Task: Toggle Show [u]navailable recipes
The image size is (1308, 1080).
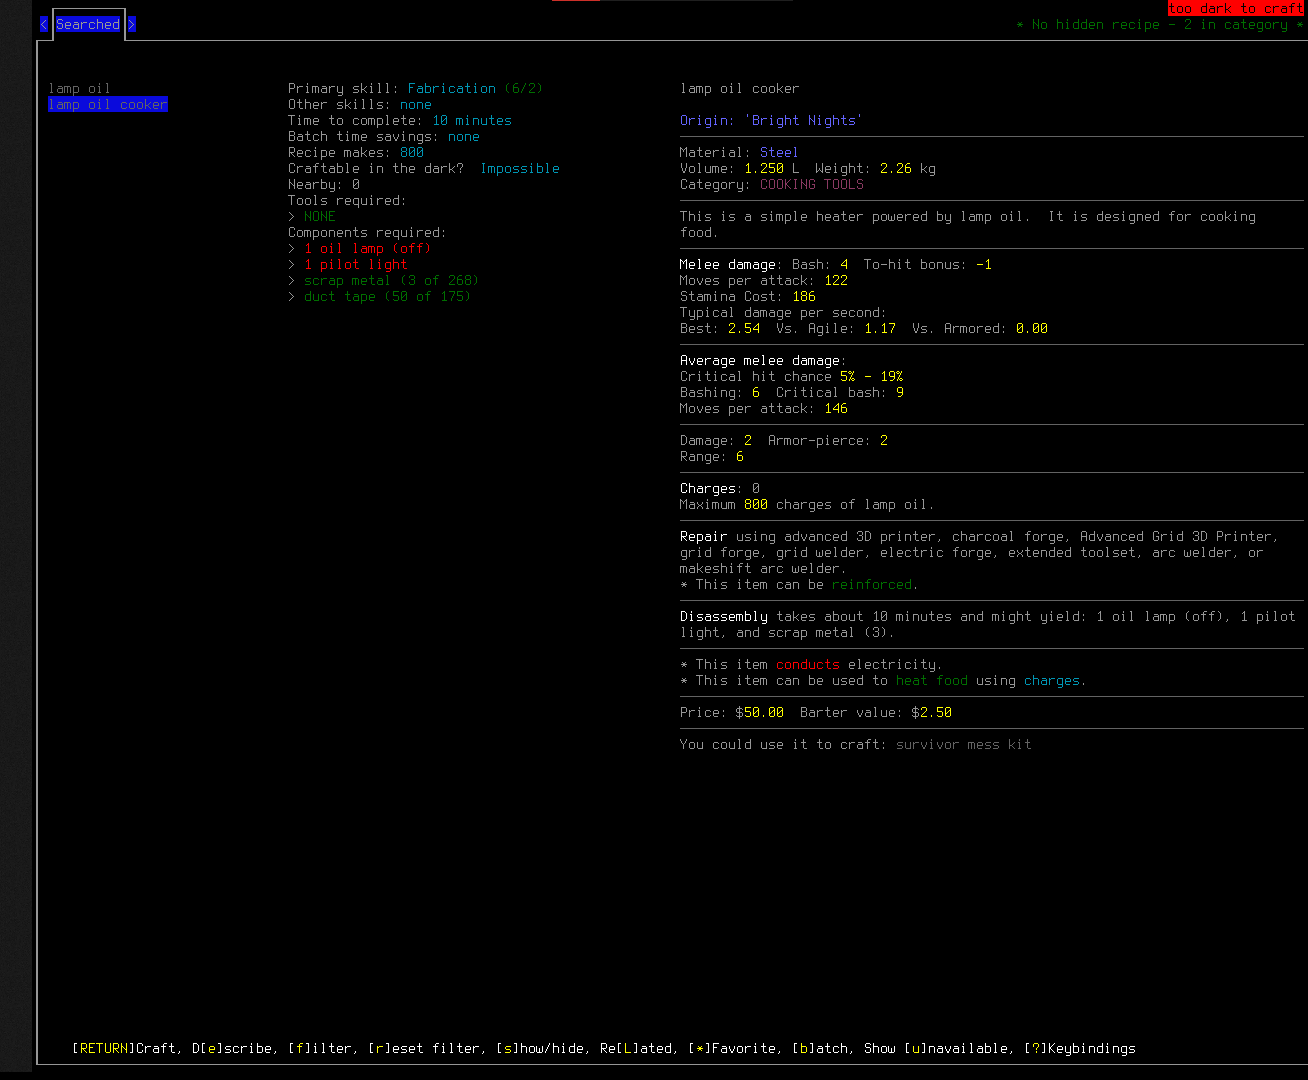Action: click(936, 1048)
